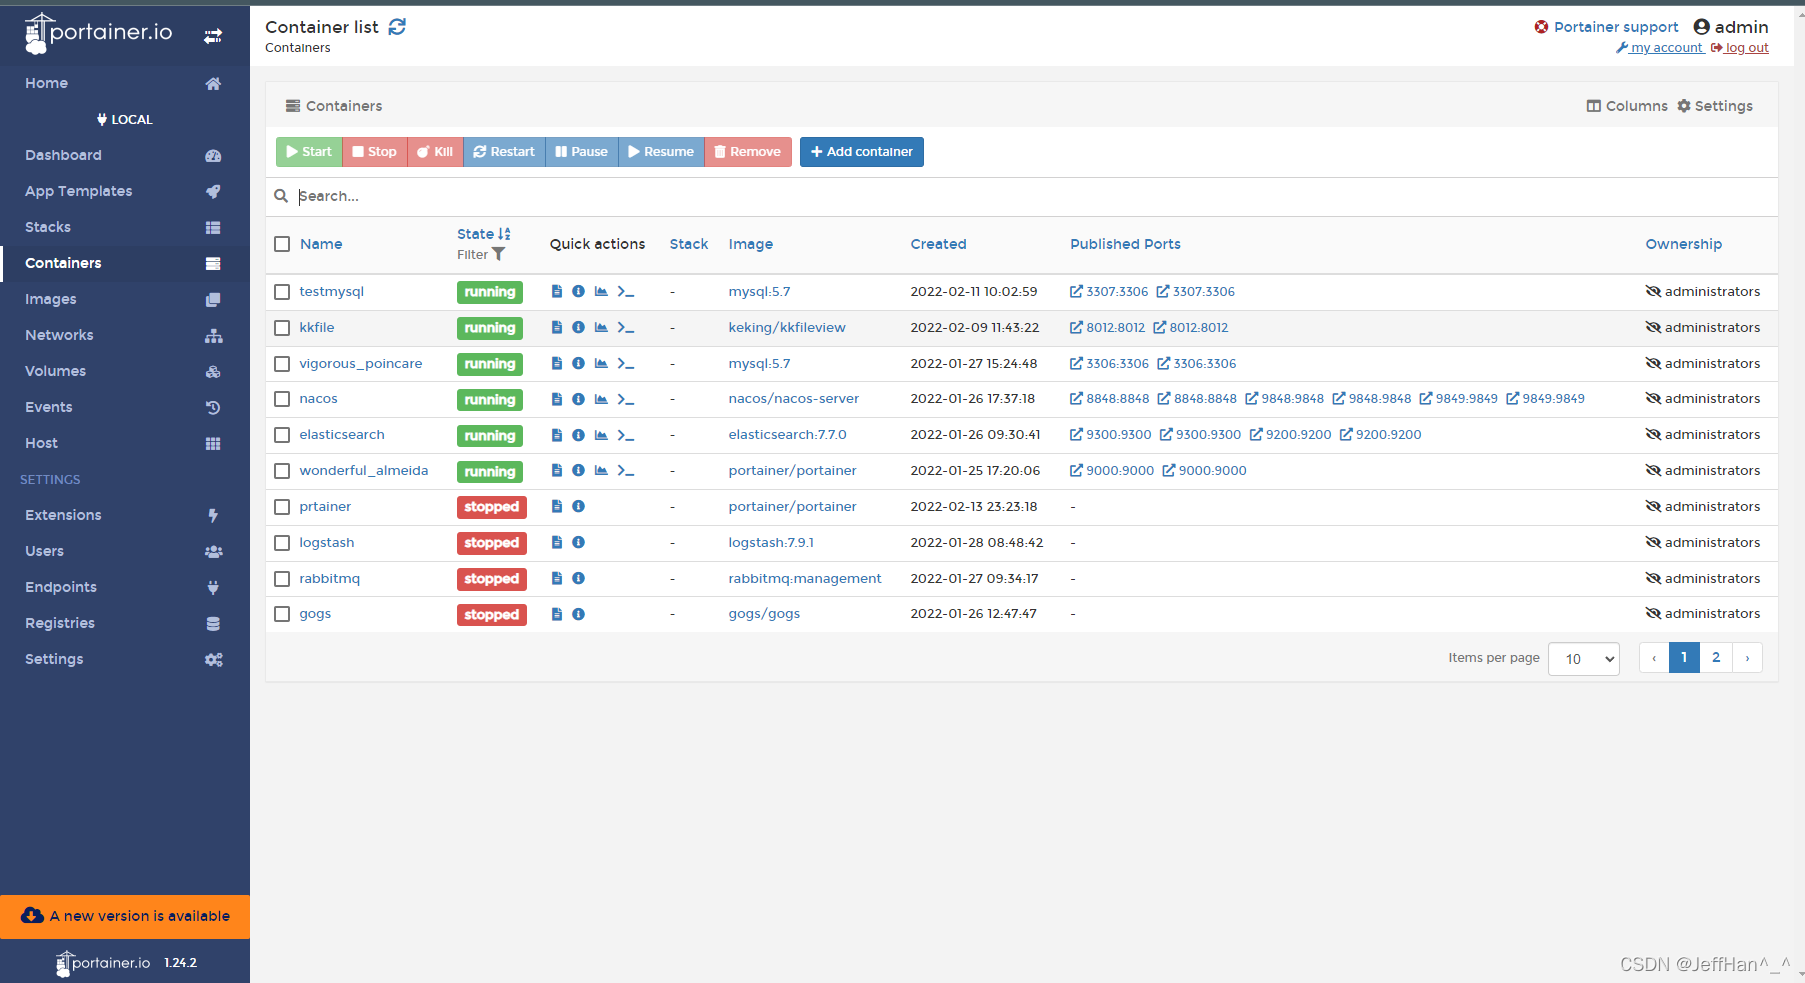The image size is (1805, 983).
Task: Check the nacos container checkbox
Action: click(282, 399)
